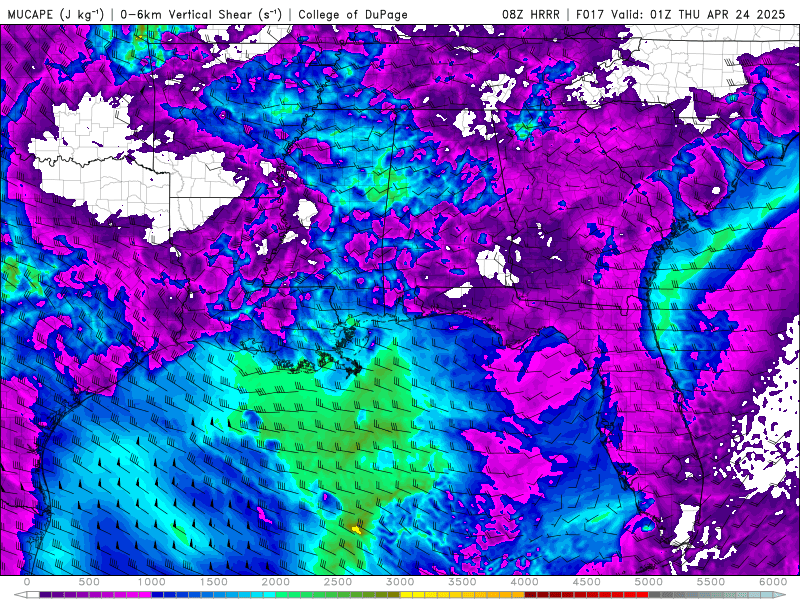Click the 'College of DuPage' text
The width and height of the screenshot is (800, 600).
tap(353, 14)
